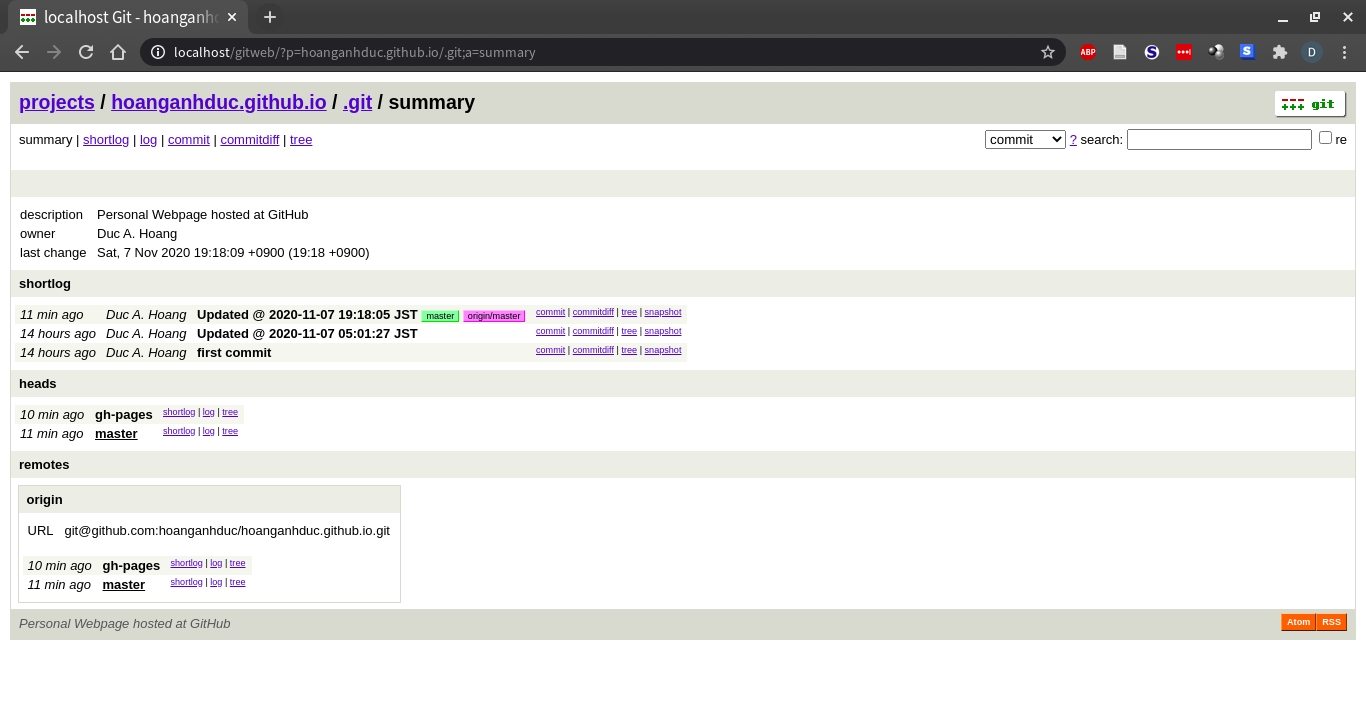The height and width of the screenshot is (702, 1366).
Task: Click the browser address bar URL
Action: pyautogui.click(x=355, y=52)
